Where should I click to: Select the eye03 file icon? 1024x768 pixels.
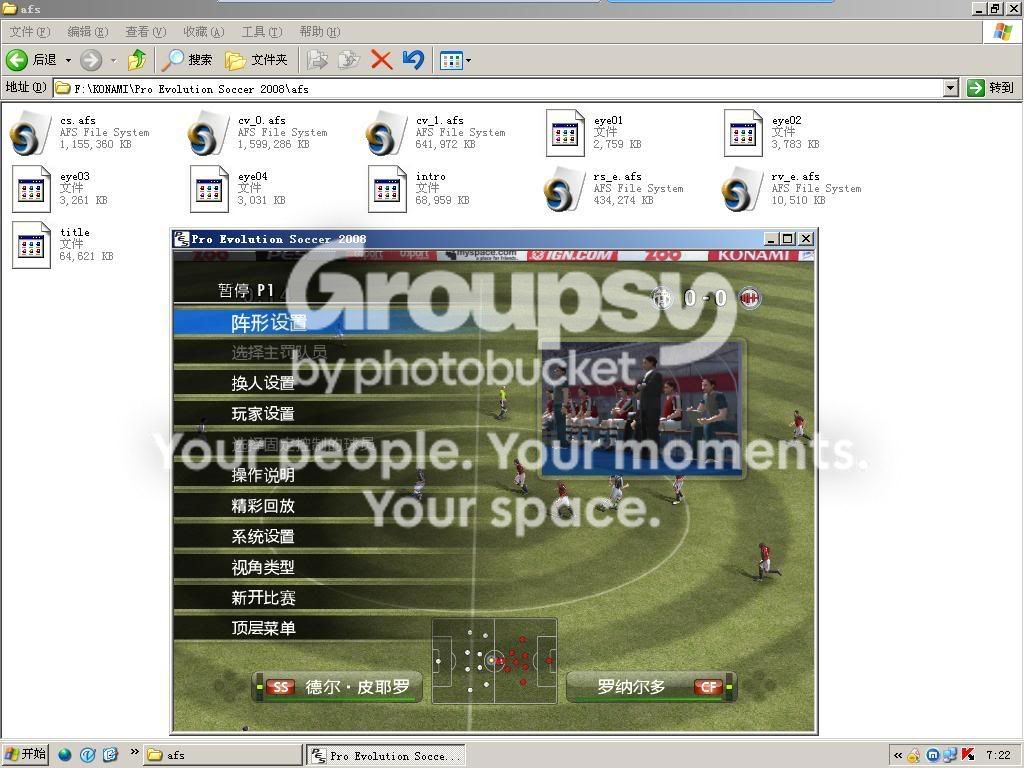click(31, 189)
